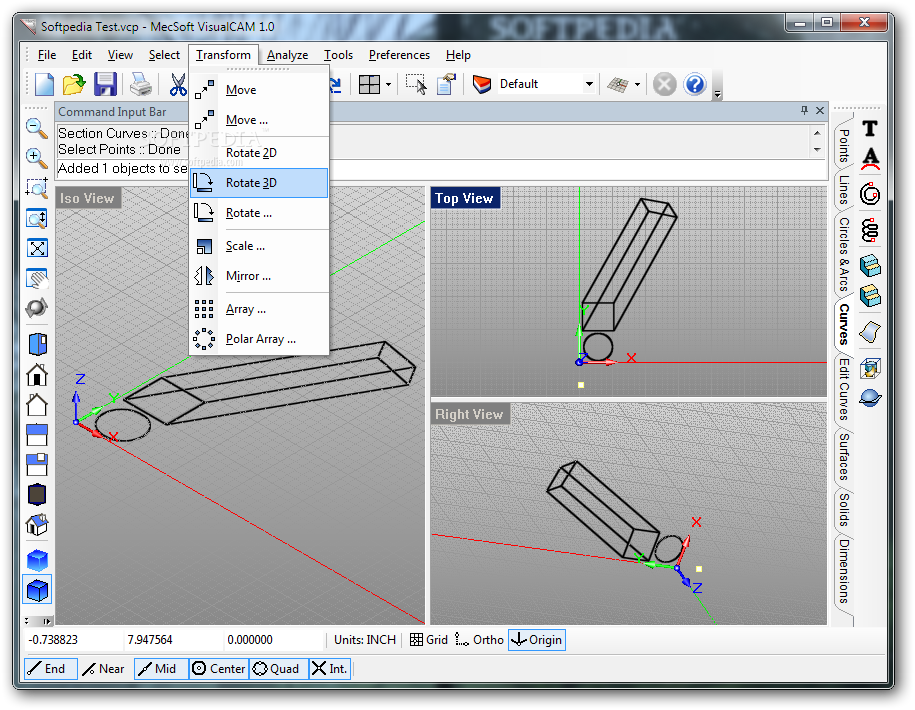Switch to the Circles & Arcs tab
This screenshot has height=710, width=915.
click(x=844, y=254)
